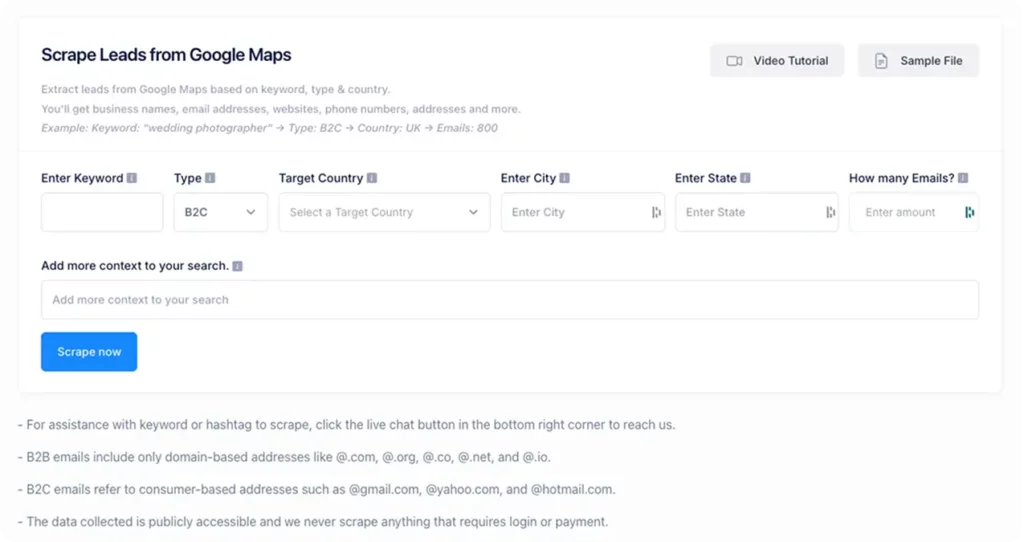This screenshot has width=1024, height=542.
Task: Click info icon beside Target Country label
Action: coord(372,179)
